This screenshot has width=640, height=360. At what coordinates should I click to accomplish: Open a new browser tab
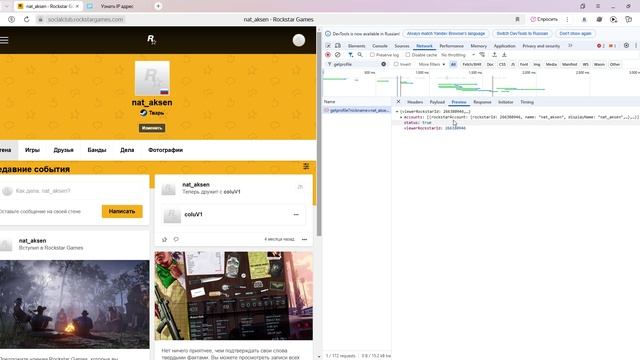click(158, 6)
